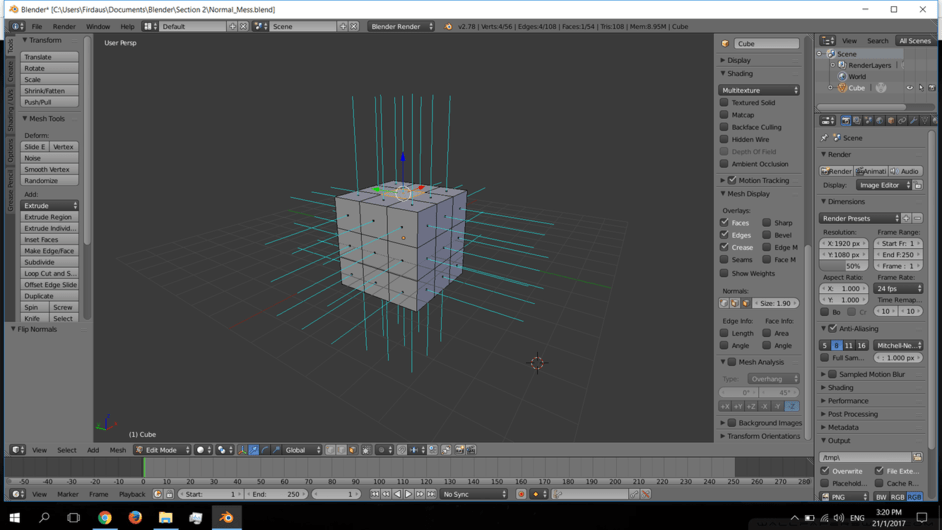
Task: Open the Multitexture shading dropdown
Action: 759,90
